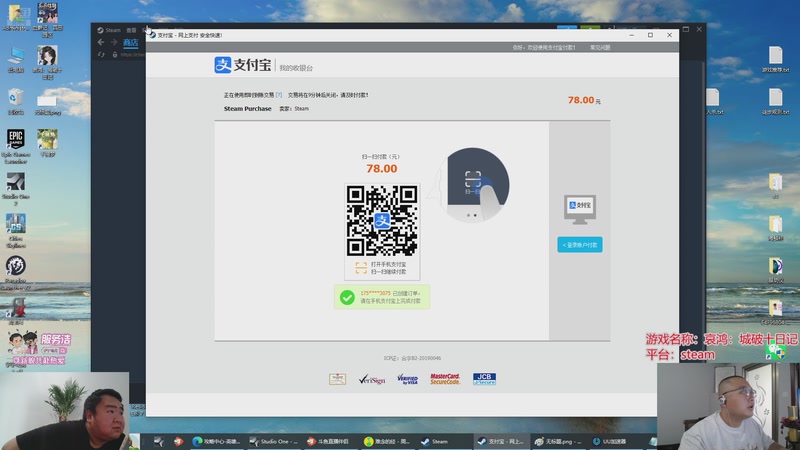Viewport: 800px width, 450px height.
Task: Select Edge browser task in taskbar
Action: [x=216, y=441]
